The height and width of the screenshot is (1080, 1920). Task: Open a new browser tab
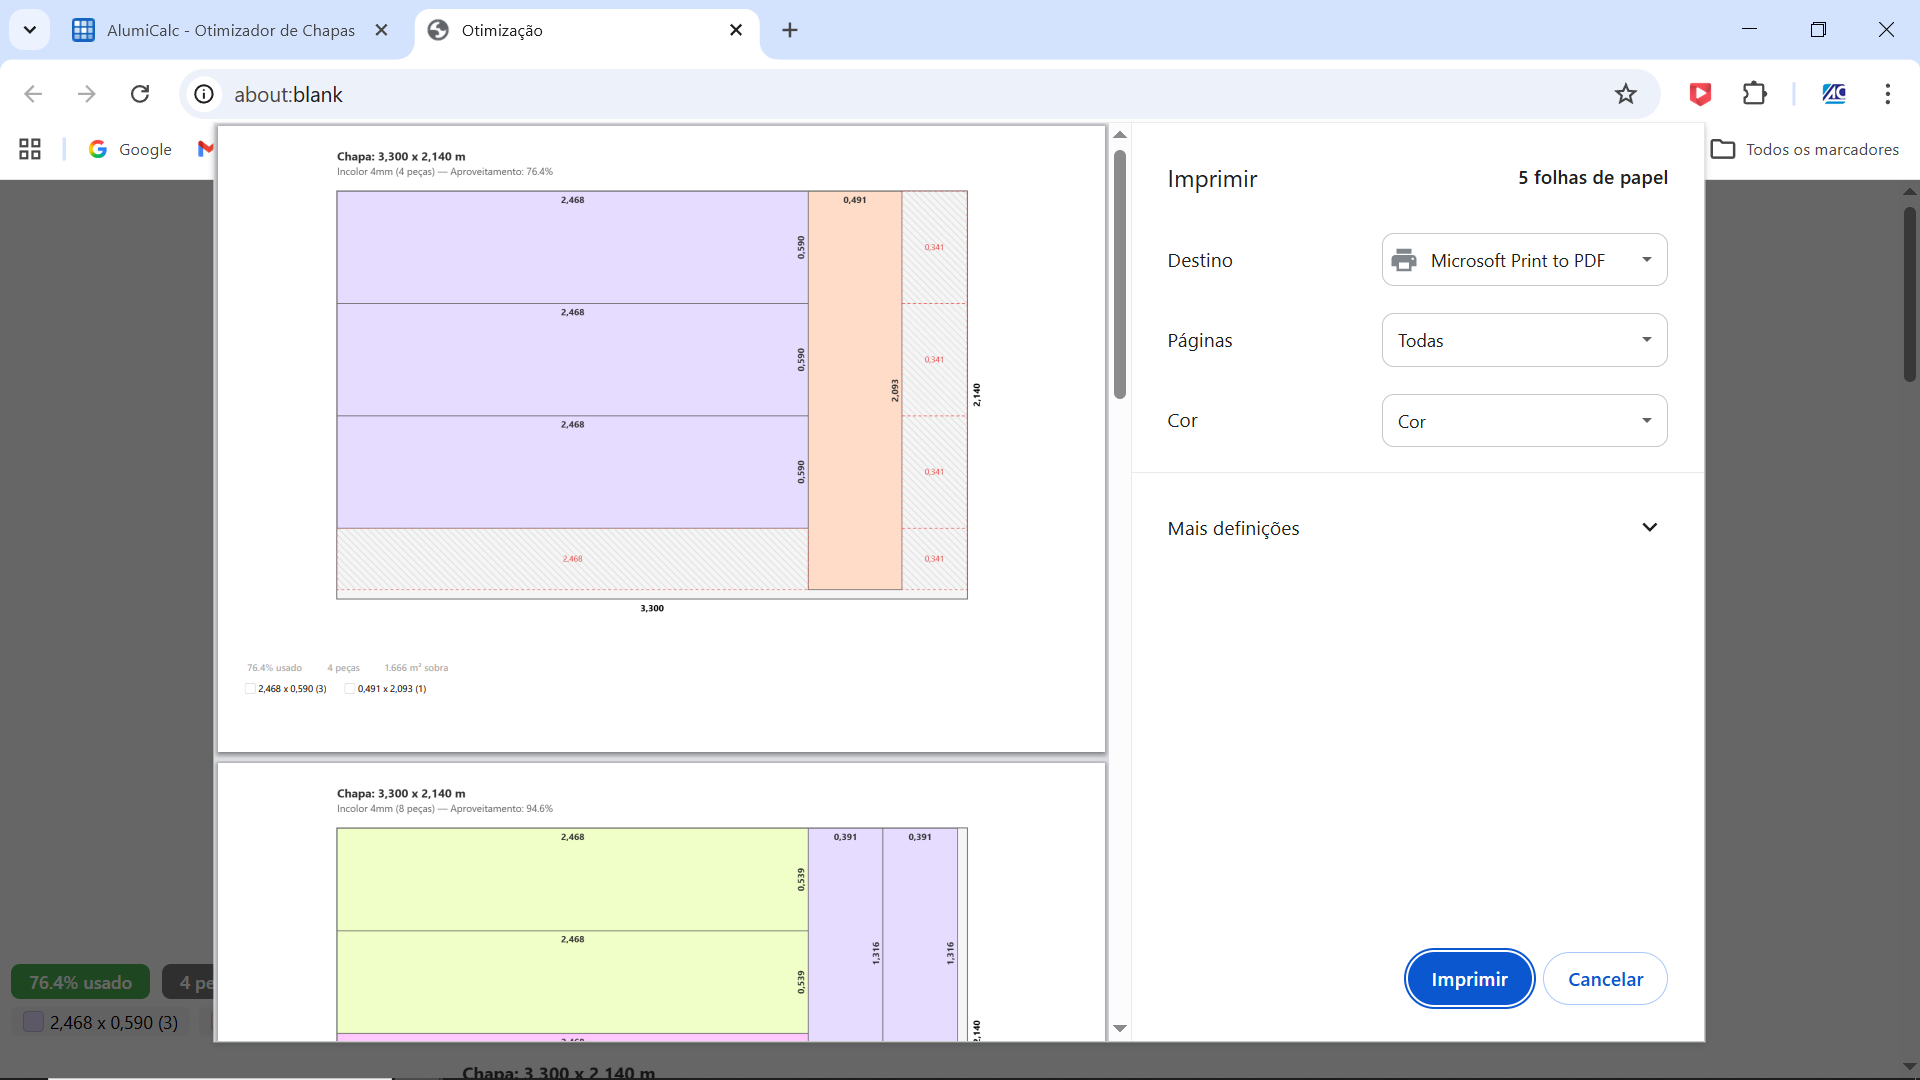tap(790, 30)
